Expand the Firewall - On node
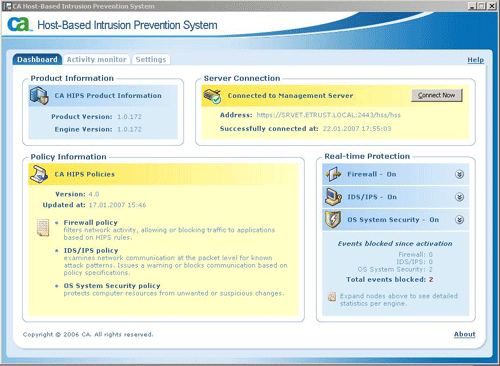The image size is (500, 366). [x=459, y=174]
